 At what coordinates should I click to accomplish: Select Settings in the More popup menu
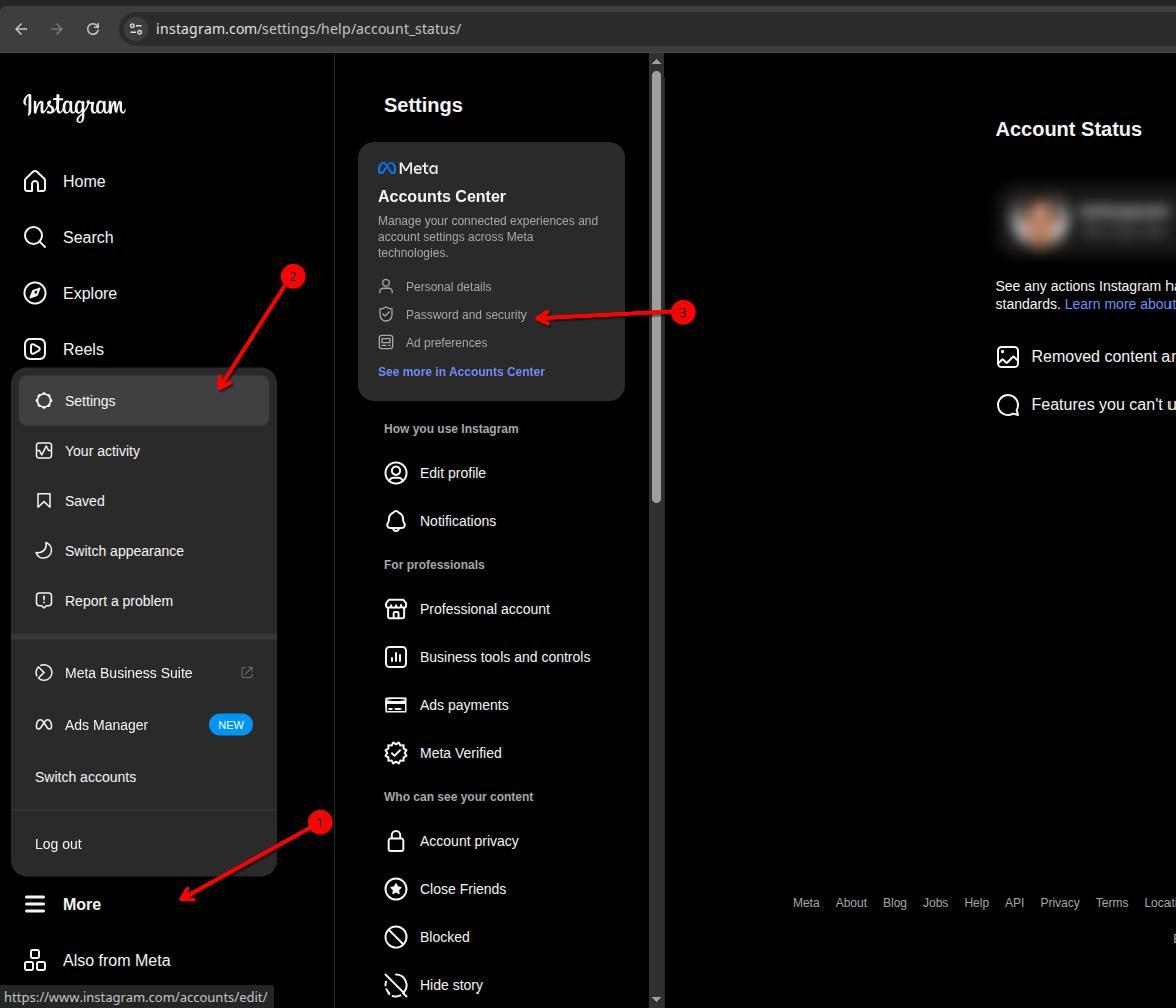click(x=90, y=401)
